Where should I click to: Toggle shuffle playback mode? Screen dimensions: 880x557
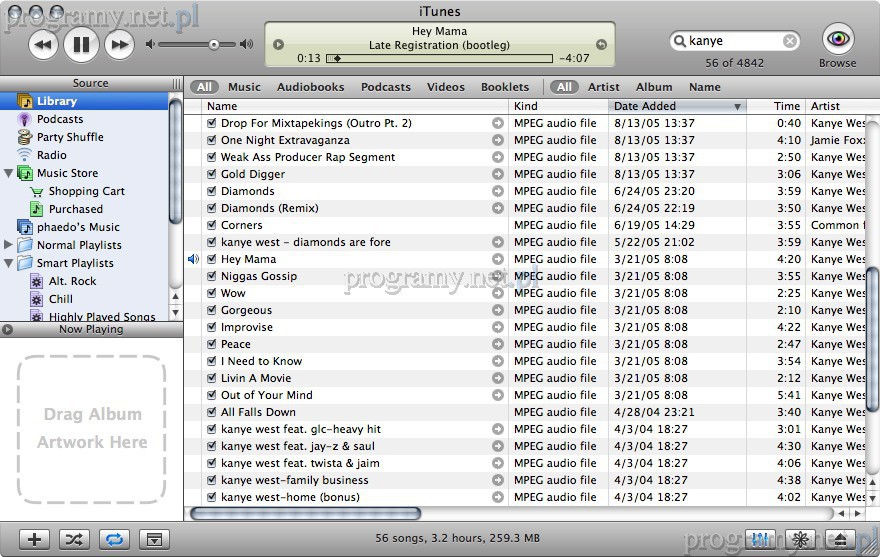pos(74,539)
